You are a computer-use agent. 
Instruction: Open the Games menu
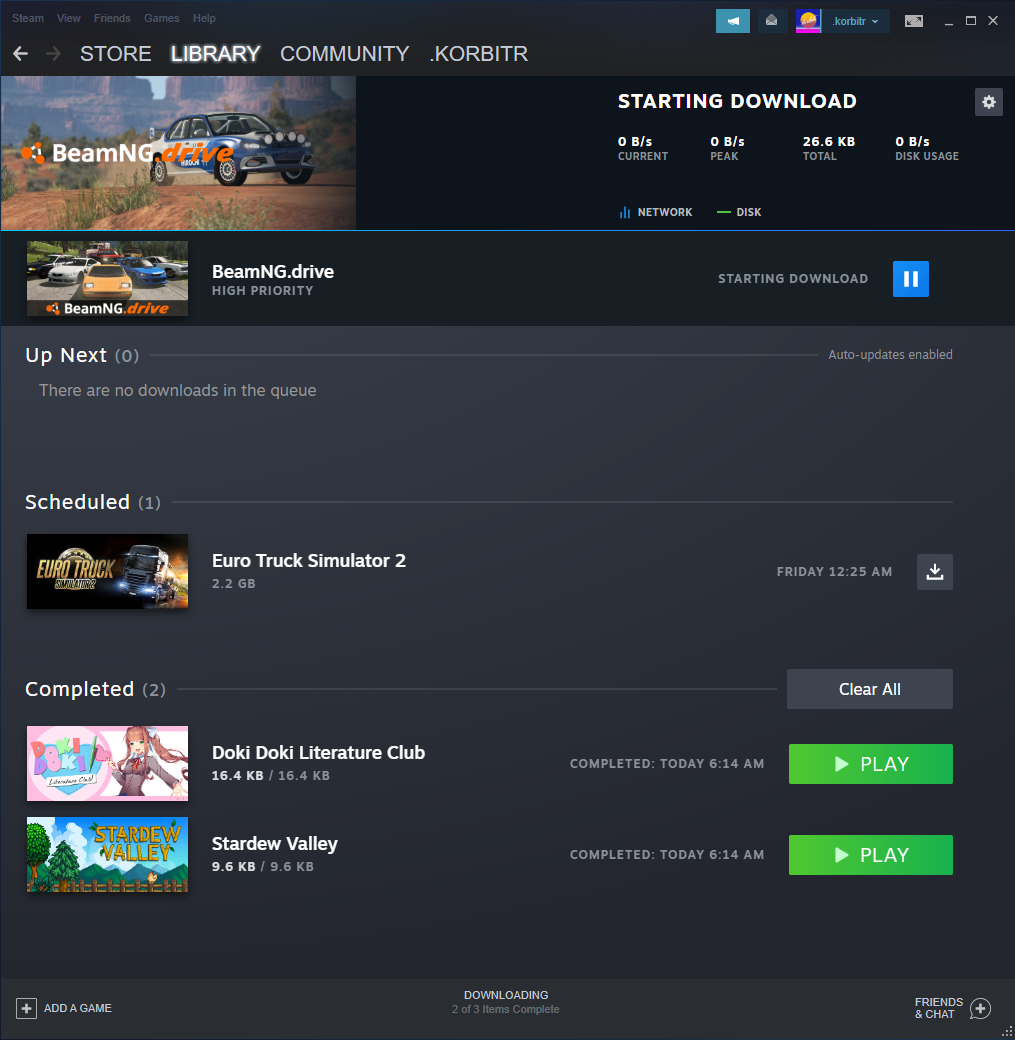pos(161,18)
